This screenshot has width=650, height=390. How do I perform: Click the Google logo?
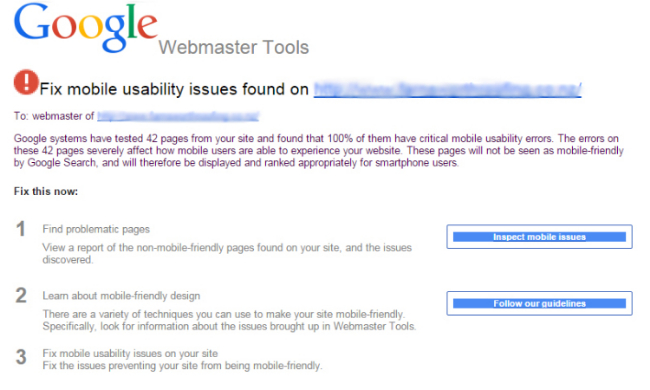[86, 27]
